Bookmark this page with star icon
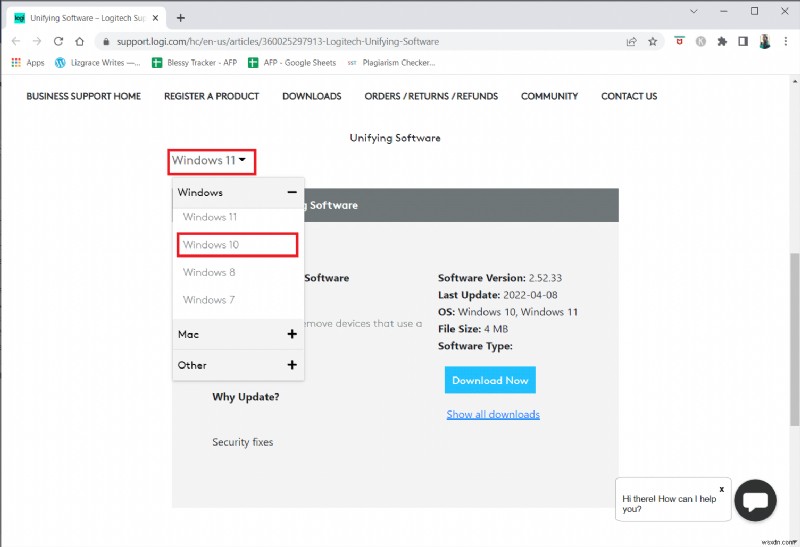The width and height of the screenshot is (800, 547). coord(653,42)
